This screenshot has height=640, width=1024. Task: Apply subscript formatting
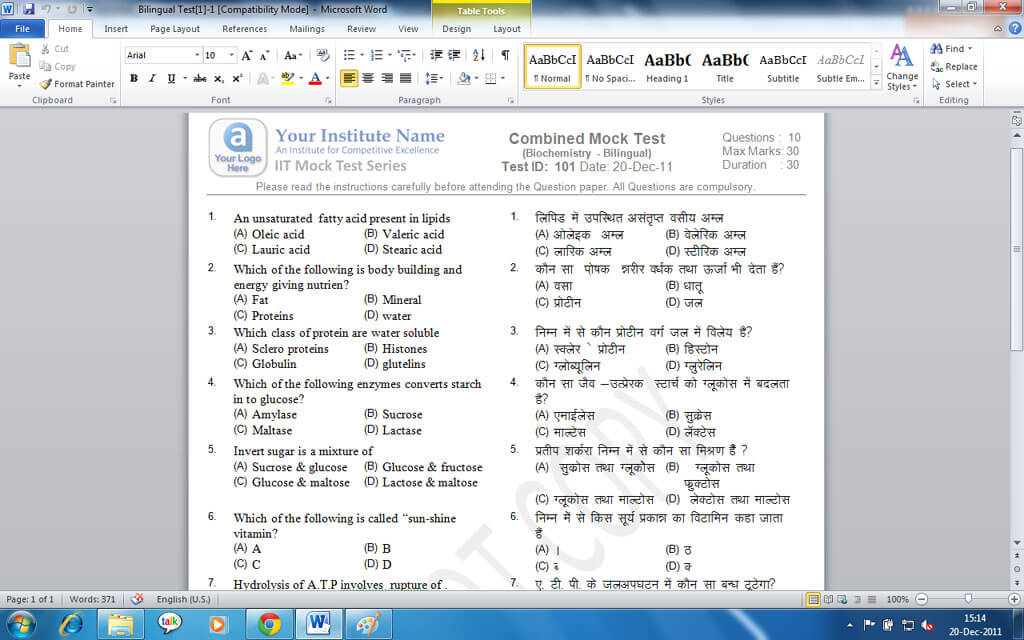pos(219,78)
